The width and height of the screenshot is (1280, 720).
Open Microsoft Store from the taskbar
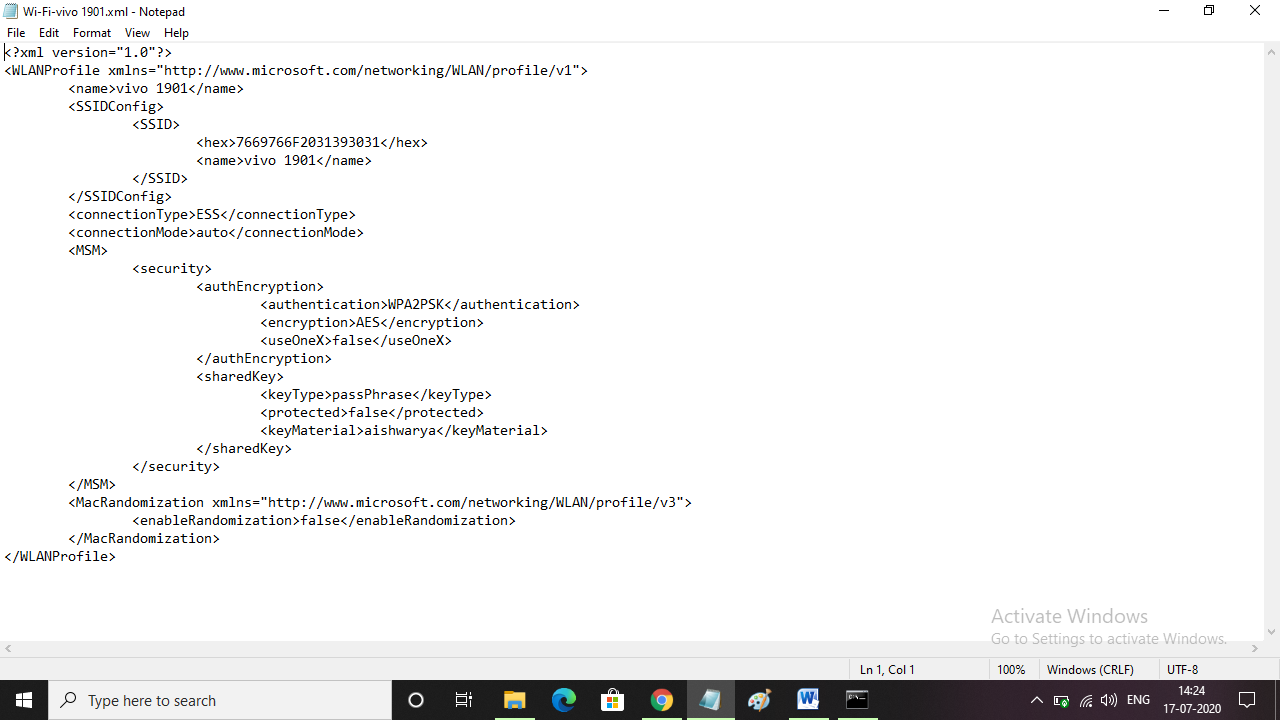click(x=612, y=700)
